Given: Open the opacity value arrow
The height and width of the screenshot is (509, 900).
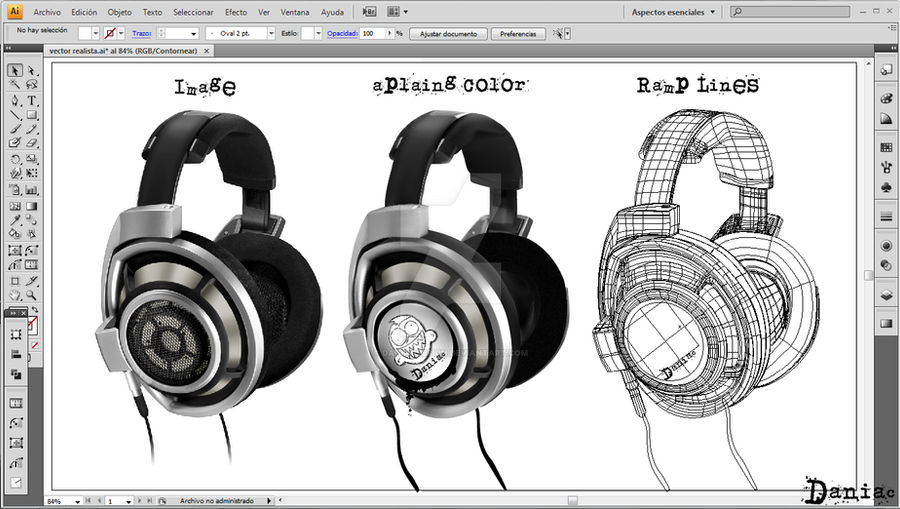Looking at the screenshot, I should pyautogui.click(x=390, y=33).
